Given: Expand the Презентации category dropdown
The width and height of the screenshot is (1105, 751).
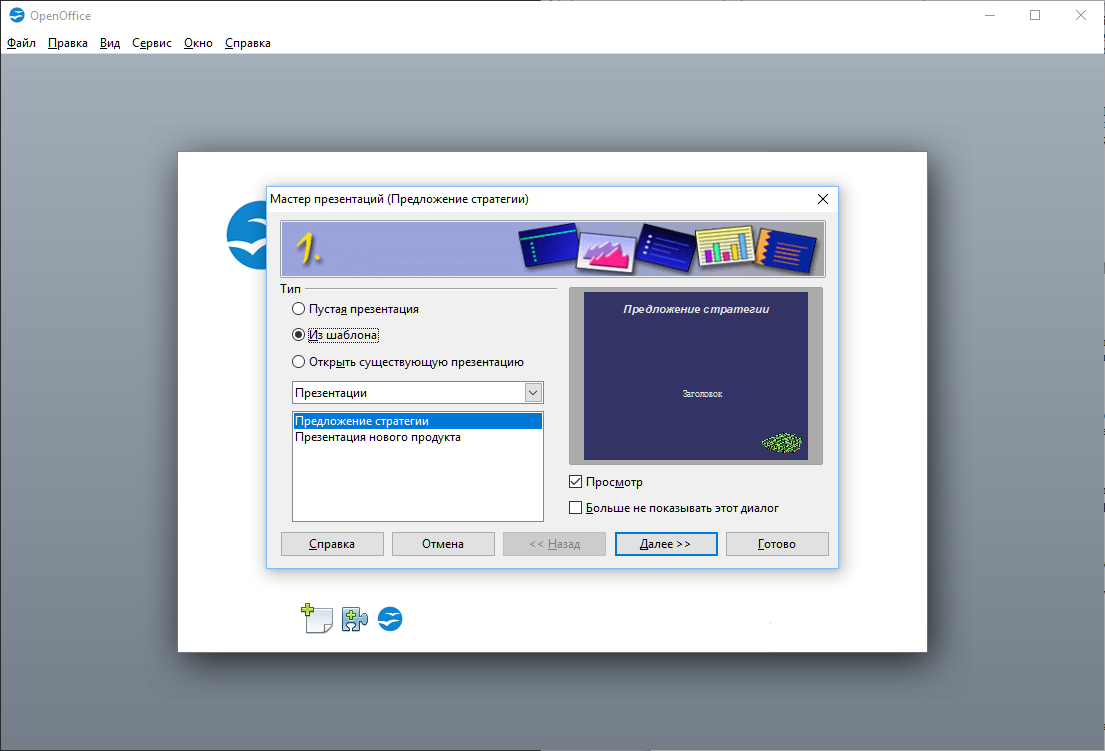Looking at the screenshot, I should tap(533, 392).
